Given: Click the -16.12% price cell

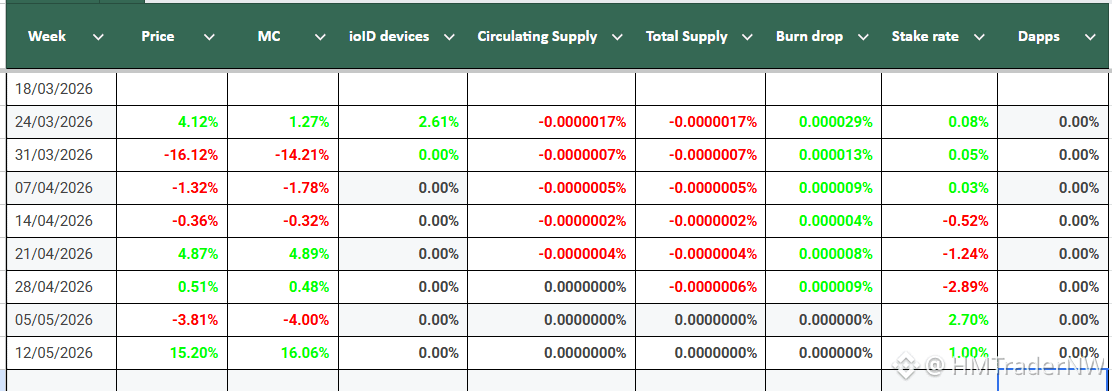Looking at the screenshot, I should [x=172, y=155].
